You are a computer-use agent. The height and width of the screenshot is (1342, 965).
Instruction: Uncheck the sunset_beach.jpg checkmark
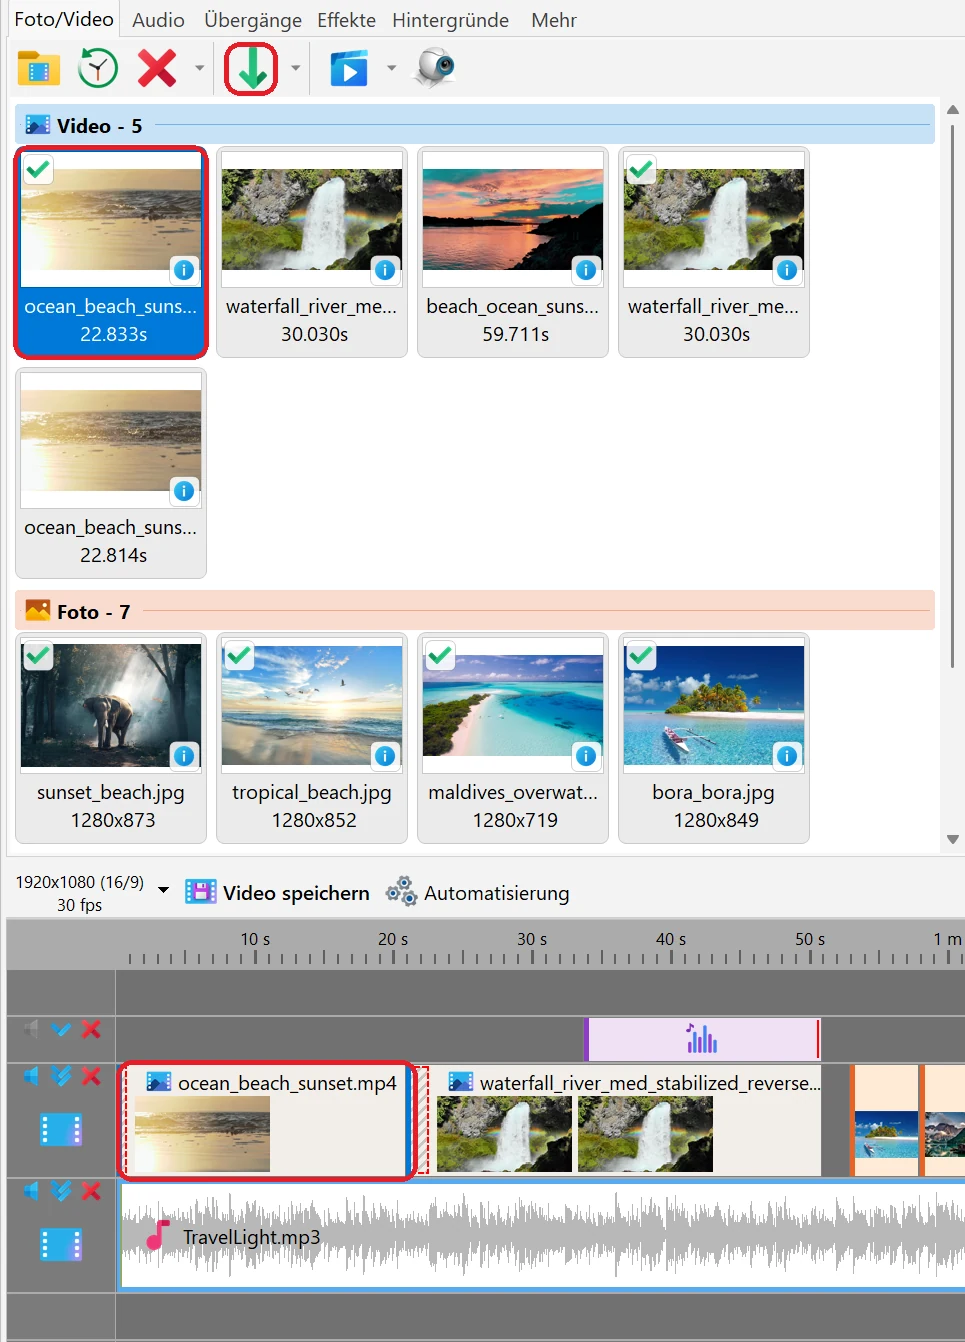tap(38, 655)
